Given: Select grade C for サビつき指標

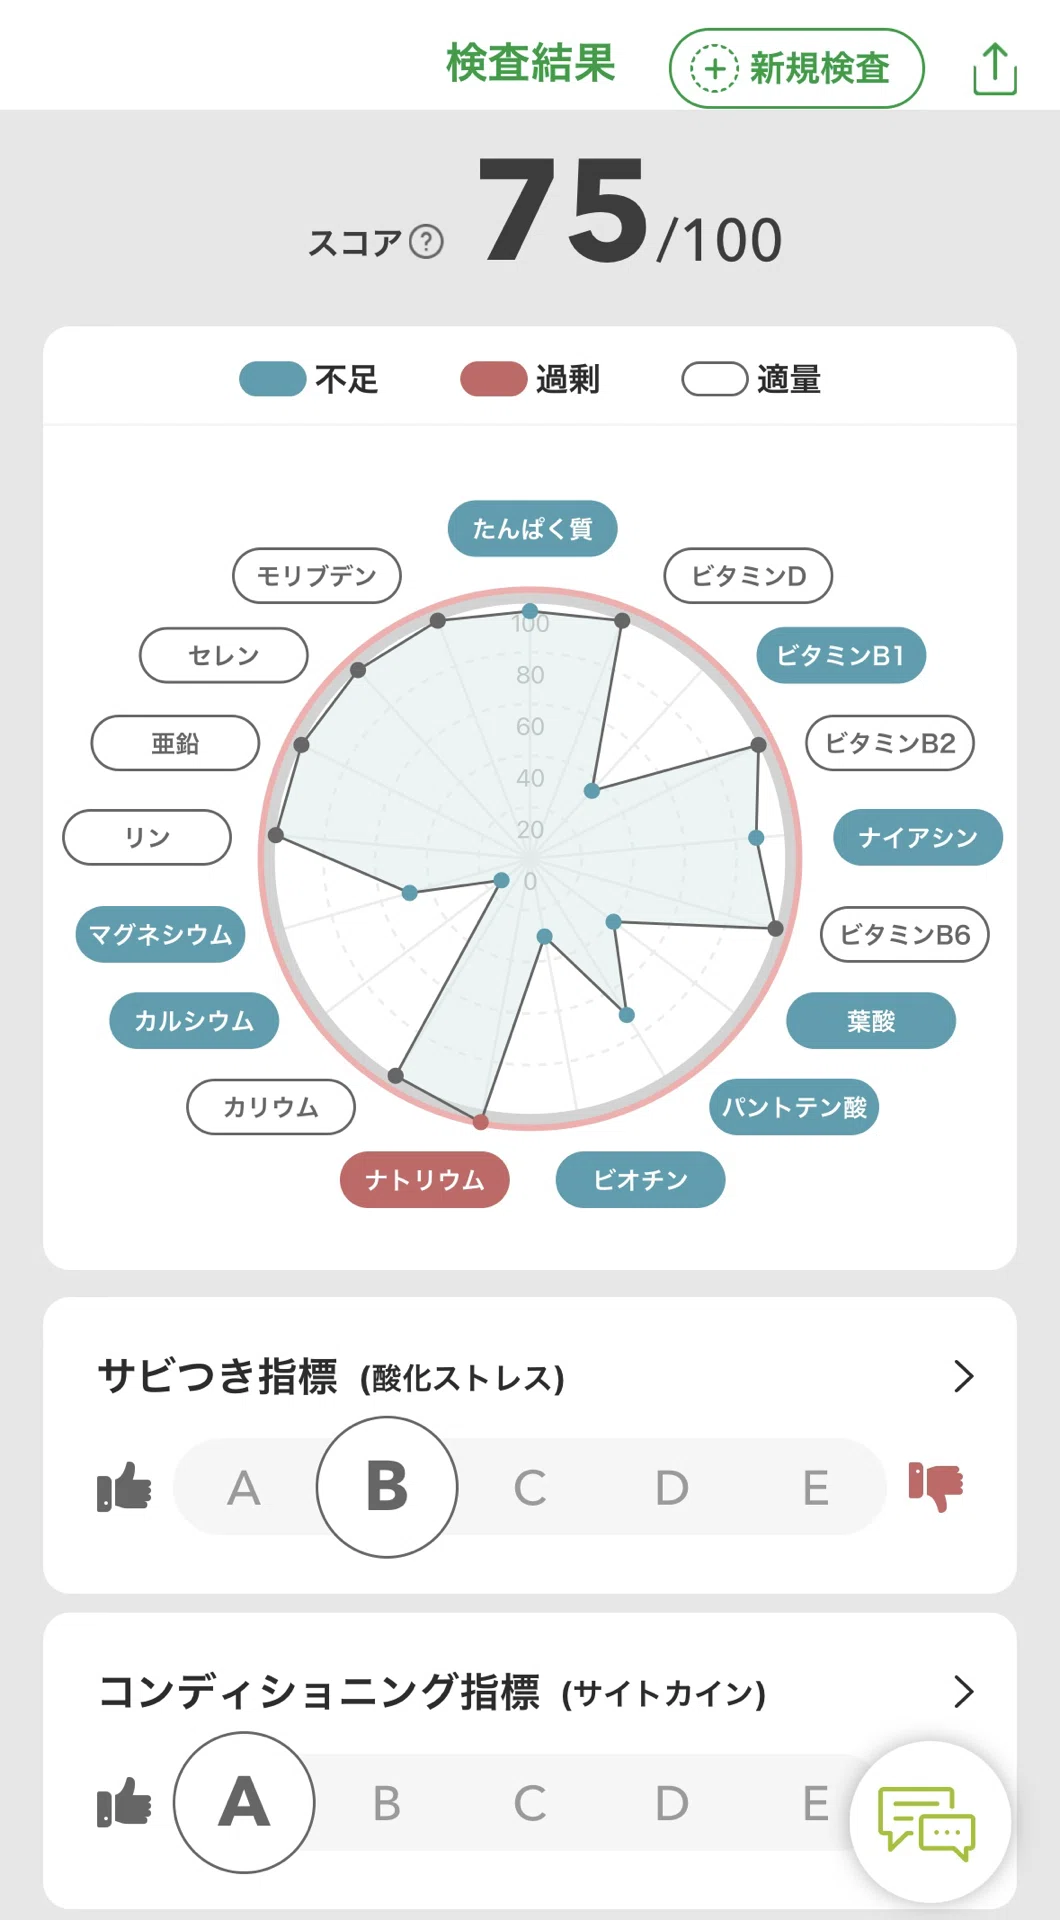Looking at the screenshot, I should tap(530, 1488).
